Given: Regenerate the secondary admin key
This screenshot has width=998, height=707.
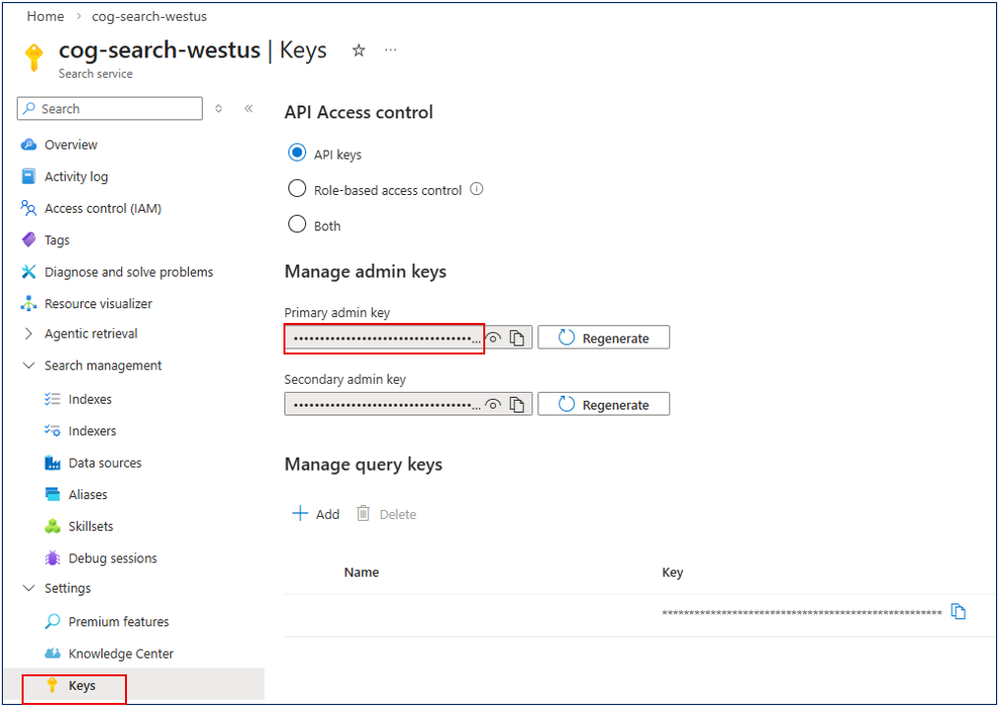Looking at the screenshot, I should coord(603,404).
